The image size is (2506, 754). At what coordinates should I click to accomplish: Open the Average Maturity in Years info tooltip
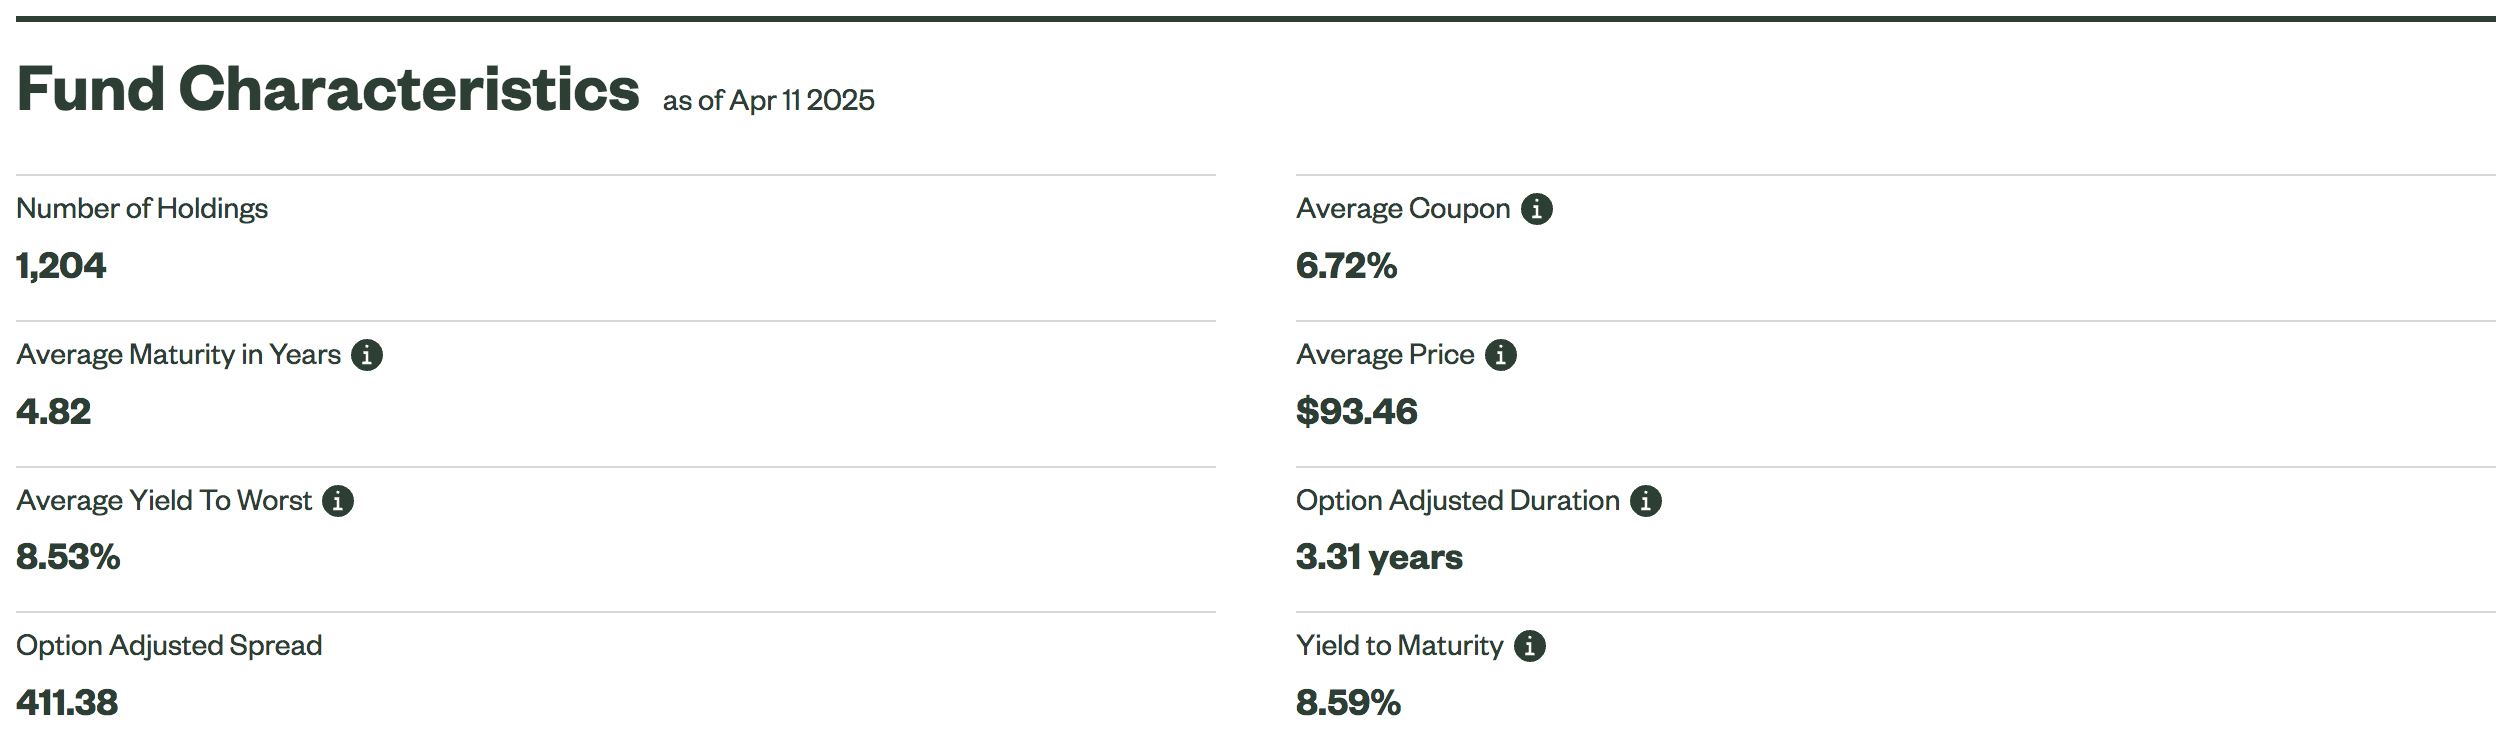click(x=367, y=355)
